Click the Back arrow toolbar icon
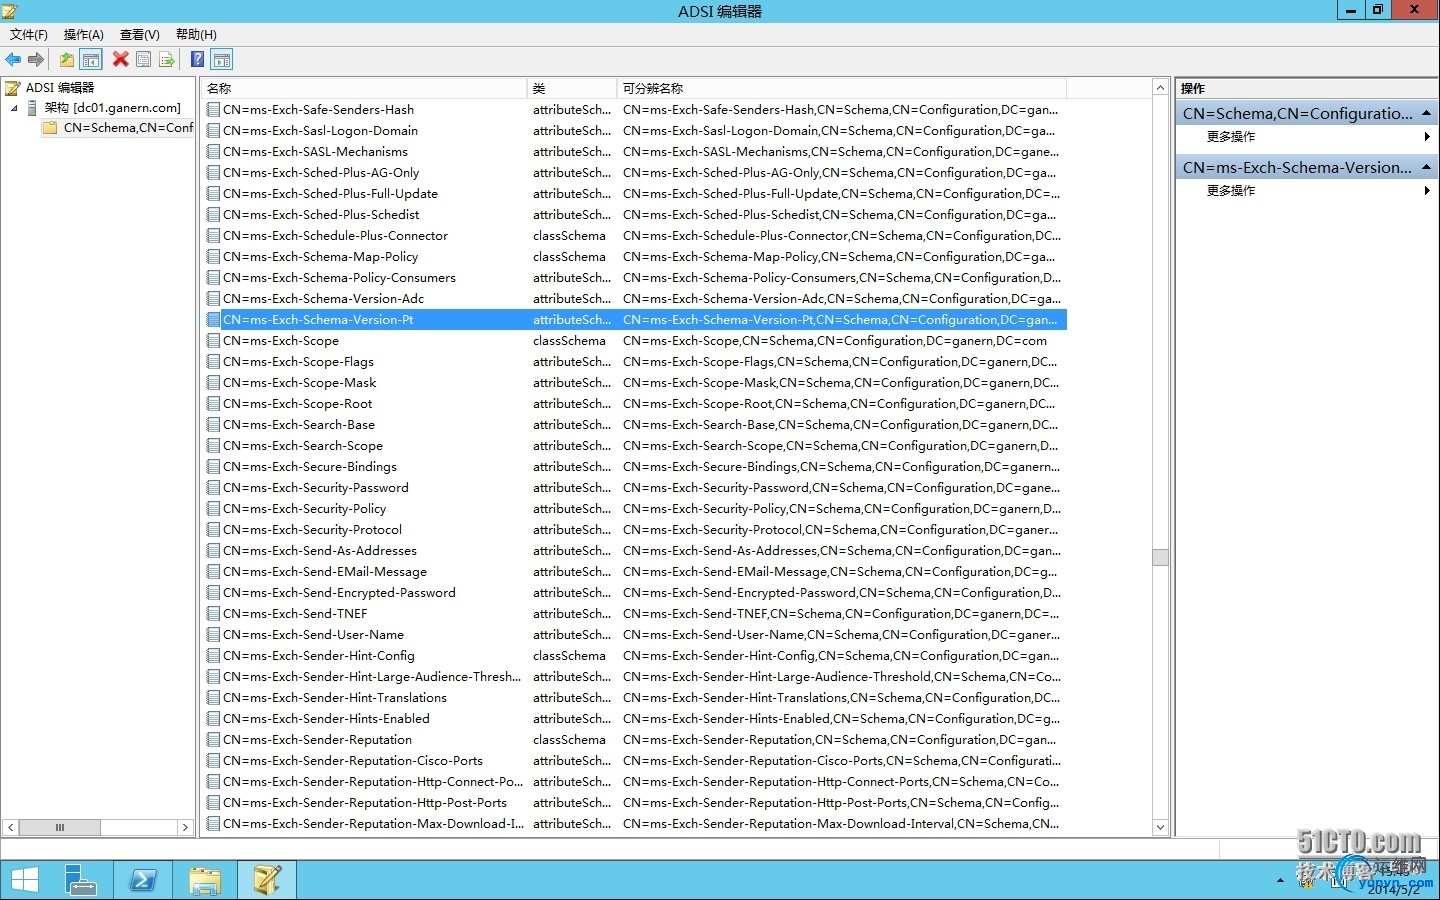 [13, 60]
